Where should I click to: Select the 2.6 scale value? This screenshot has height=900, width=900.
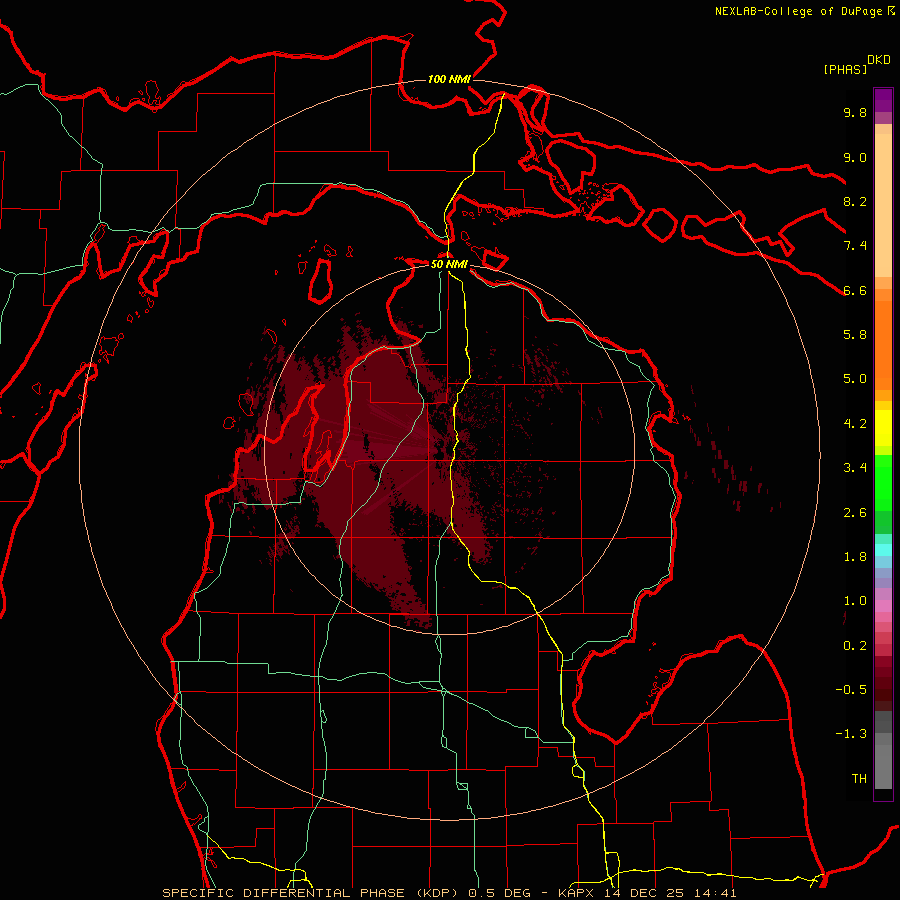click(x=855, y=513)
